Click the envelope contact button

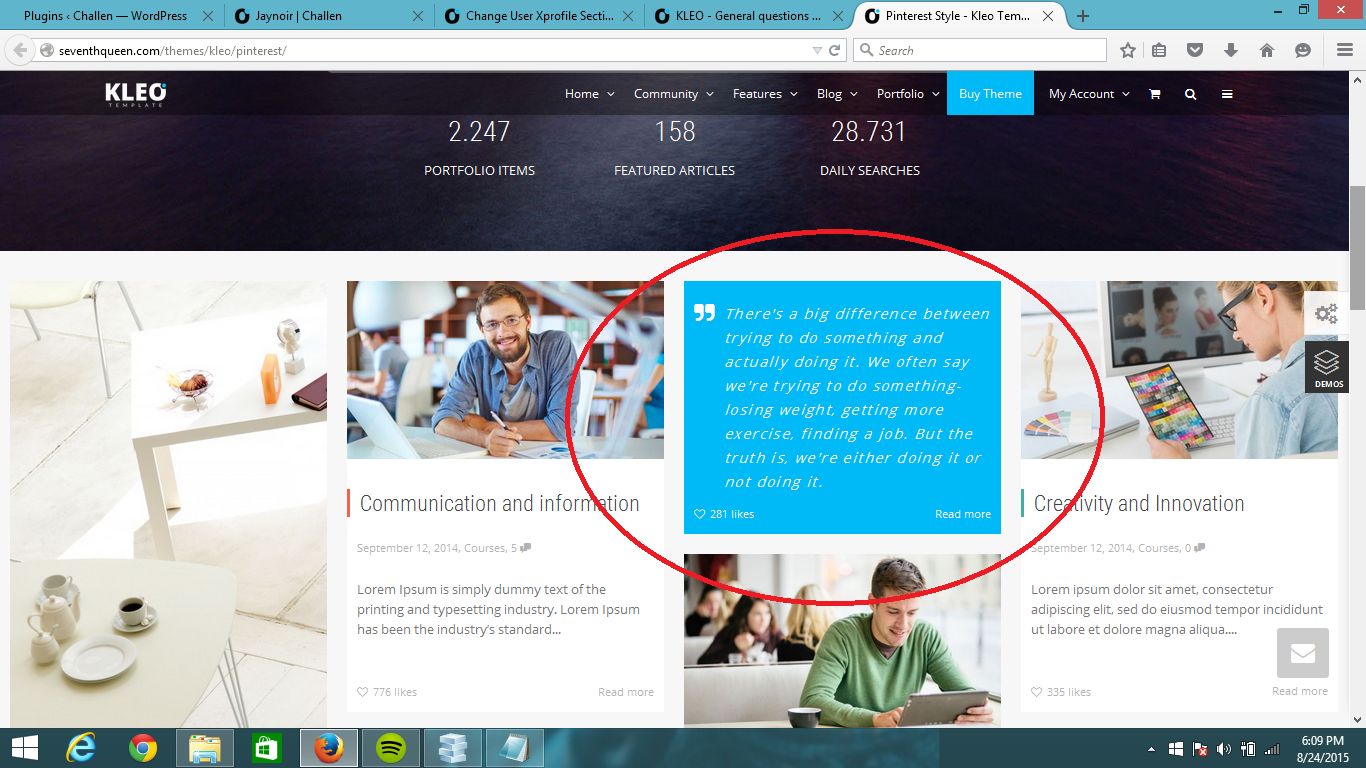[1303, 653]
